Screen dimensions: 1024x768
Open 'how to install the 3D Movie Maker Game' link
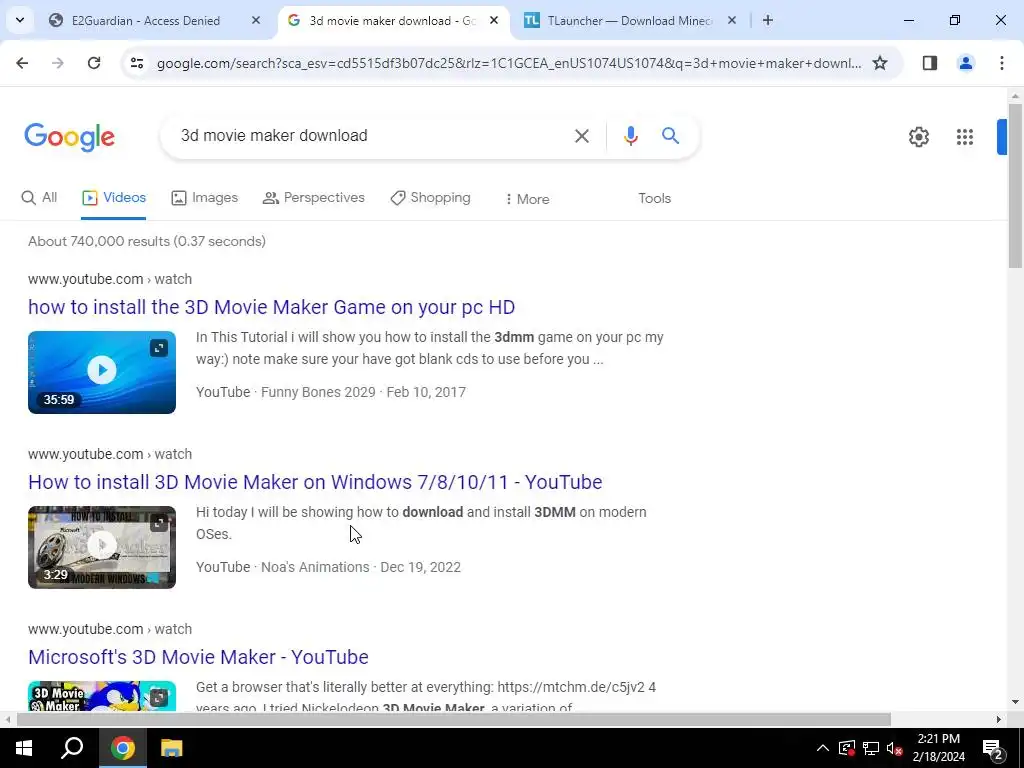click(272, 307)
